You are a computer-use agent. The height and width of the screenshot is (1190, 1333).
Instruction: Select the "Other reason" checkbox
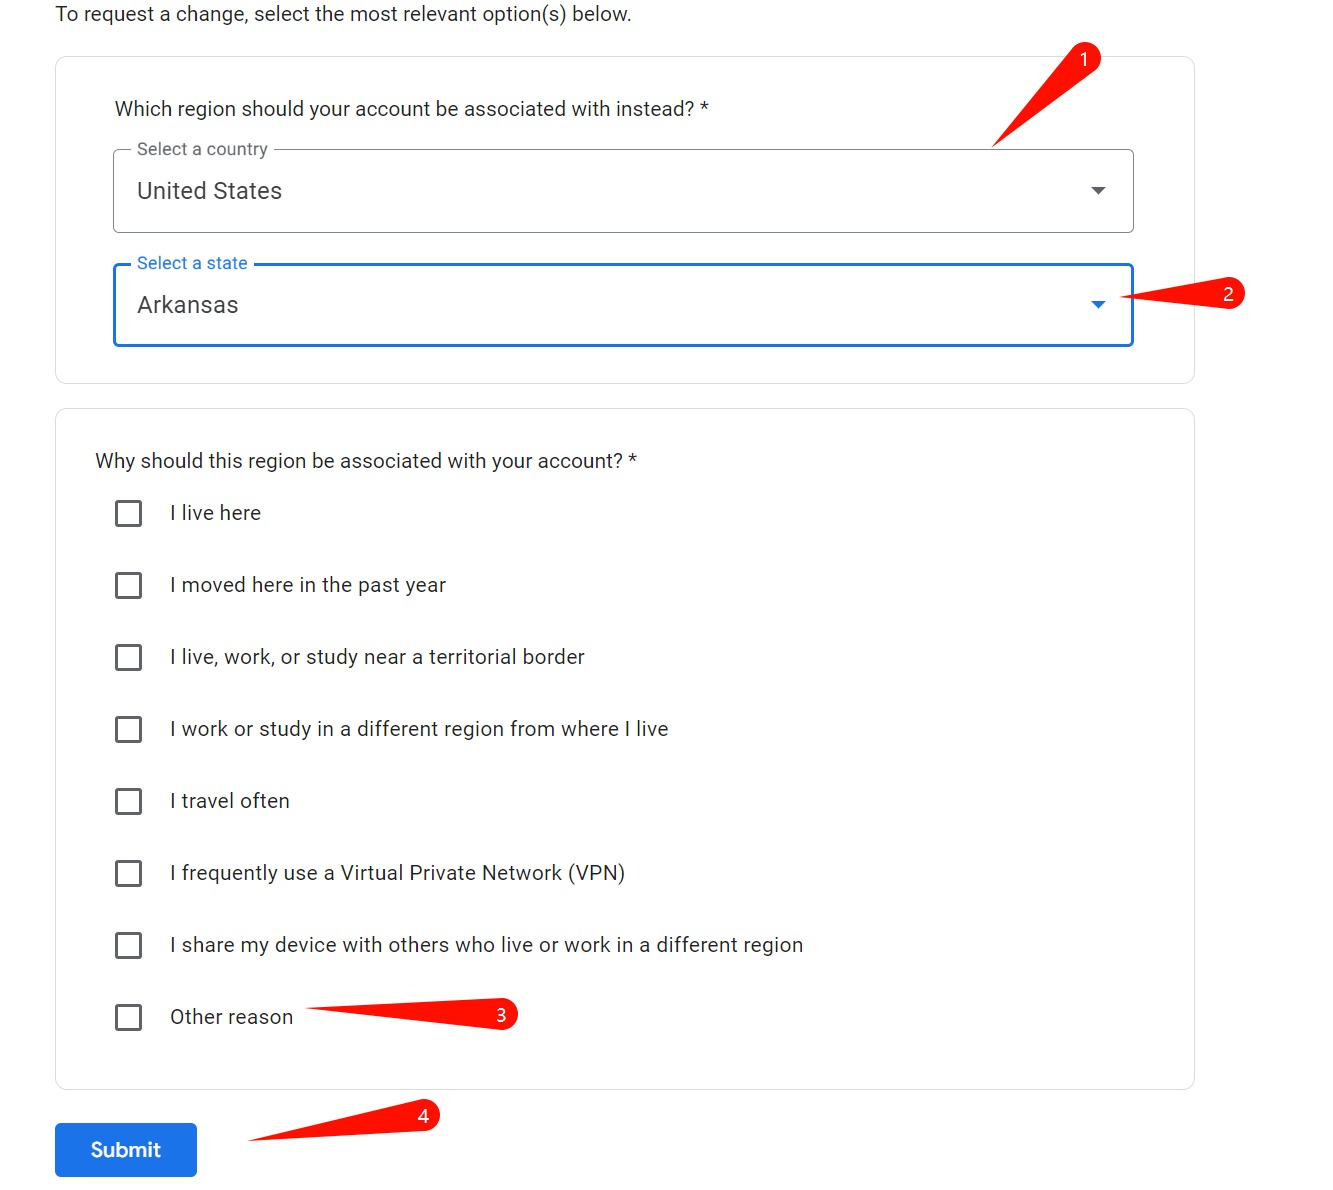[x=129, y=1017]
